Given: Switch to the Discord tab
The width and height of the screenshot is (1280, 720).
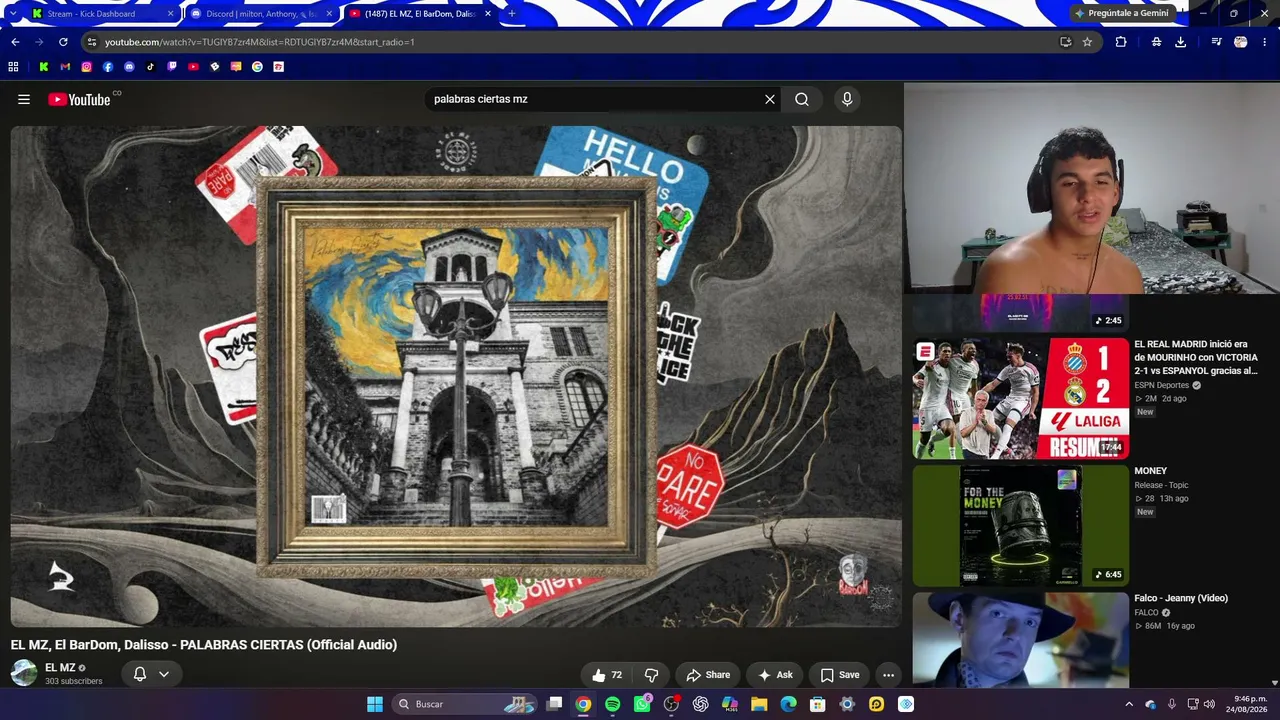Looking at the screenshot, I should click(262, 14).
